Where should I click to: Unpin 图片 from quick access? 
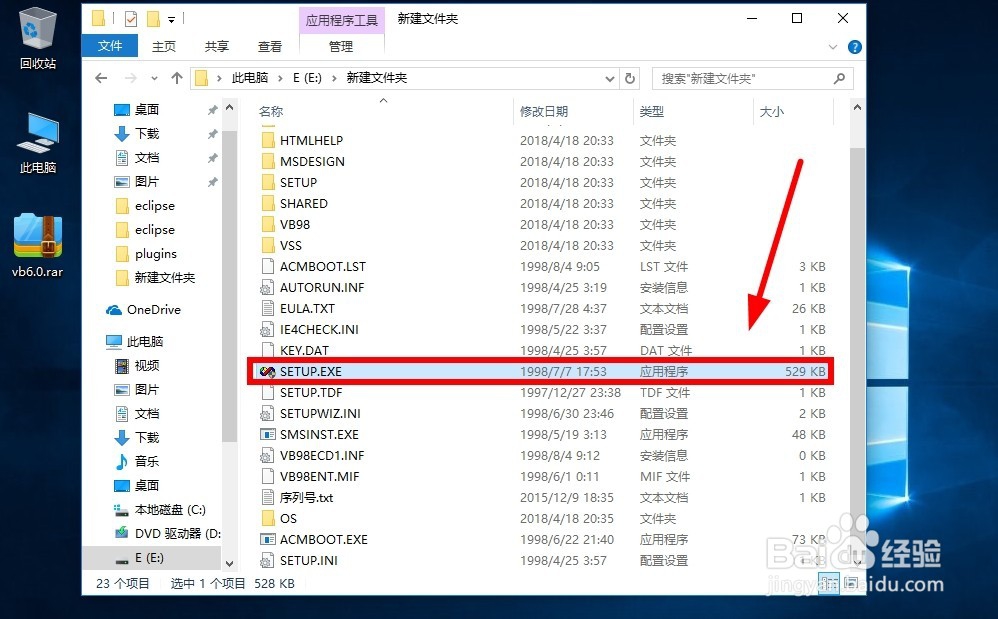click(213, 182)
